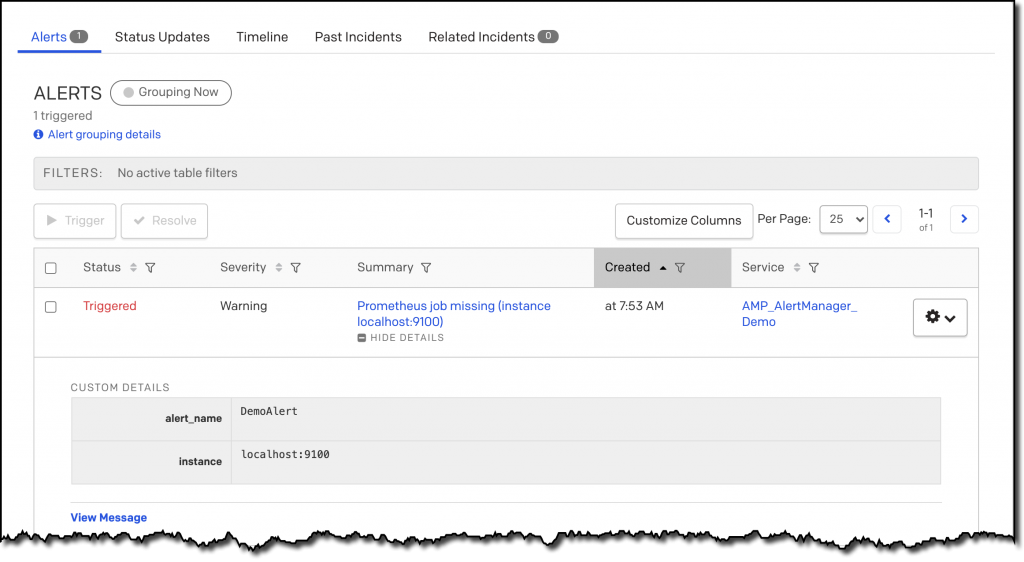Click the alert_name label
This screenshot has width=1024, height=562.
pyautogui.click(x=193, y=418)
